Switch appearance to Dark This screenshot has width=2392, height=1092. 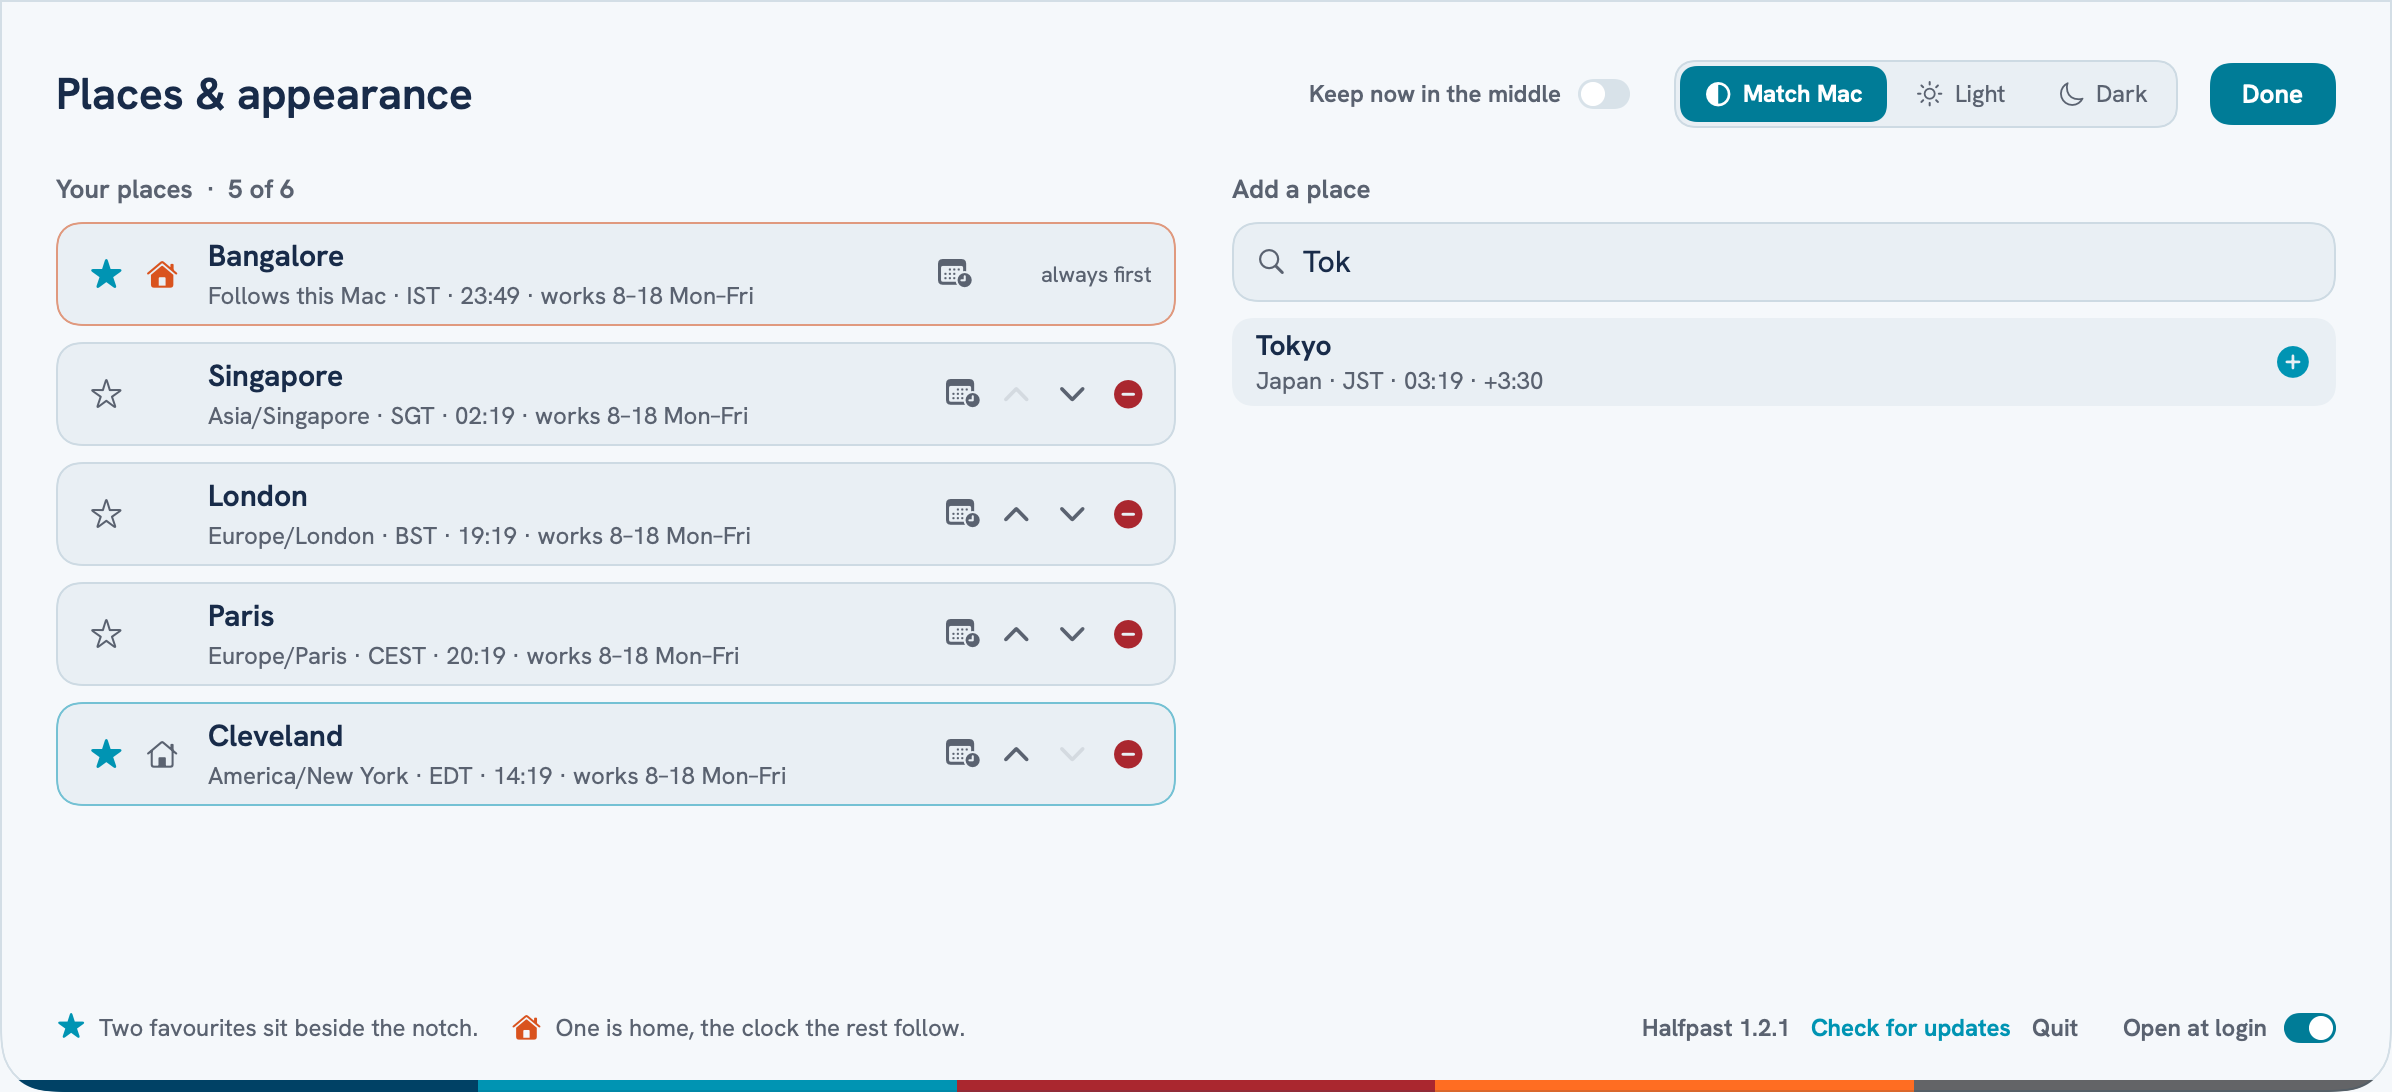click(x=2102, y=94)
